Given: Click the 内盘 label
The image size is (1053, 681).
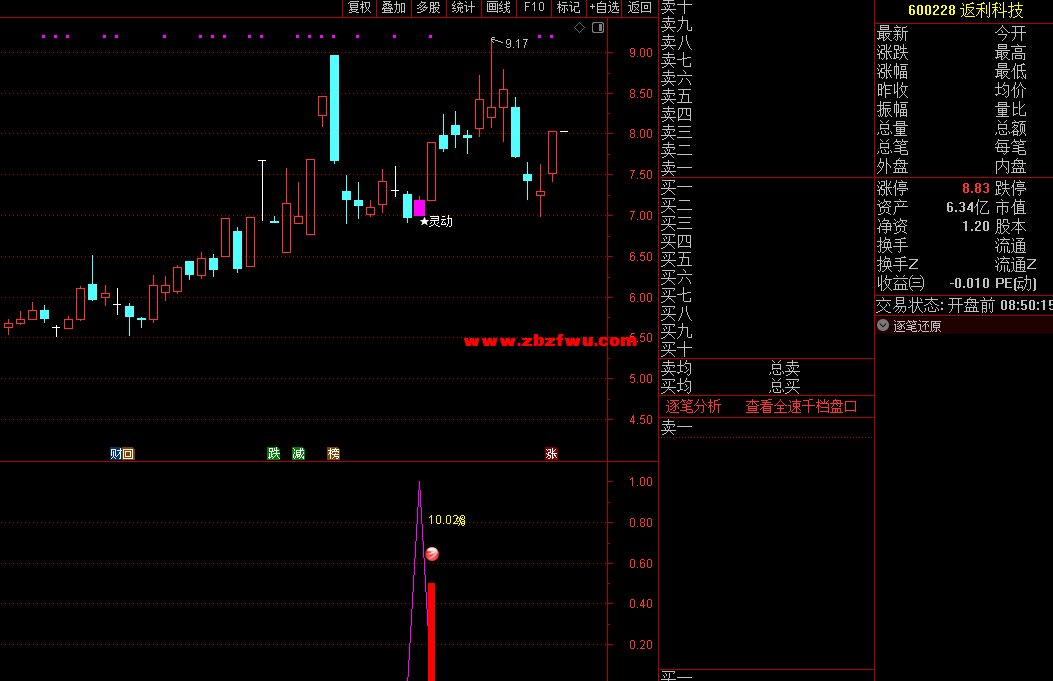Looking at the screenshot, I should click(1011, 166).
